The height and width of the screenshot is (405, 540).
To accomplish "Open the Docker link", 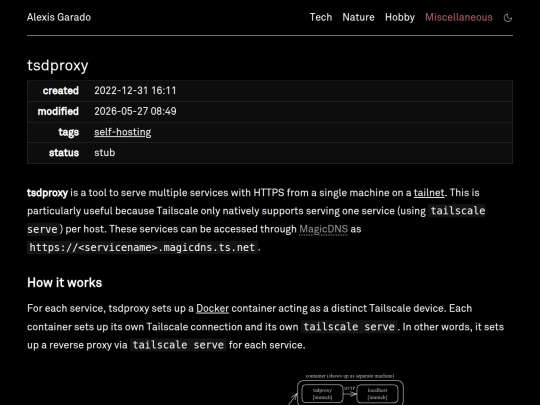I will click(x=212, y=308).
